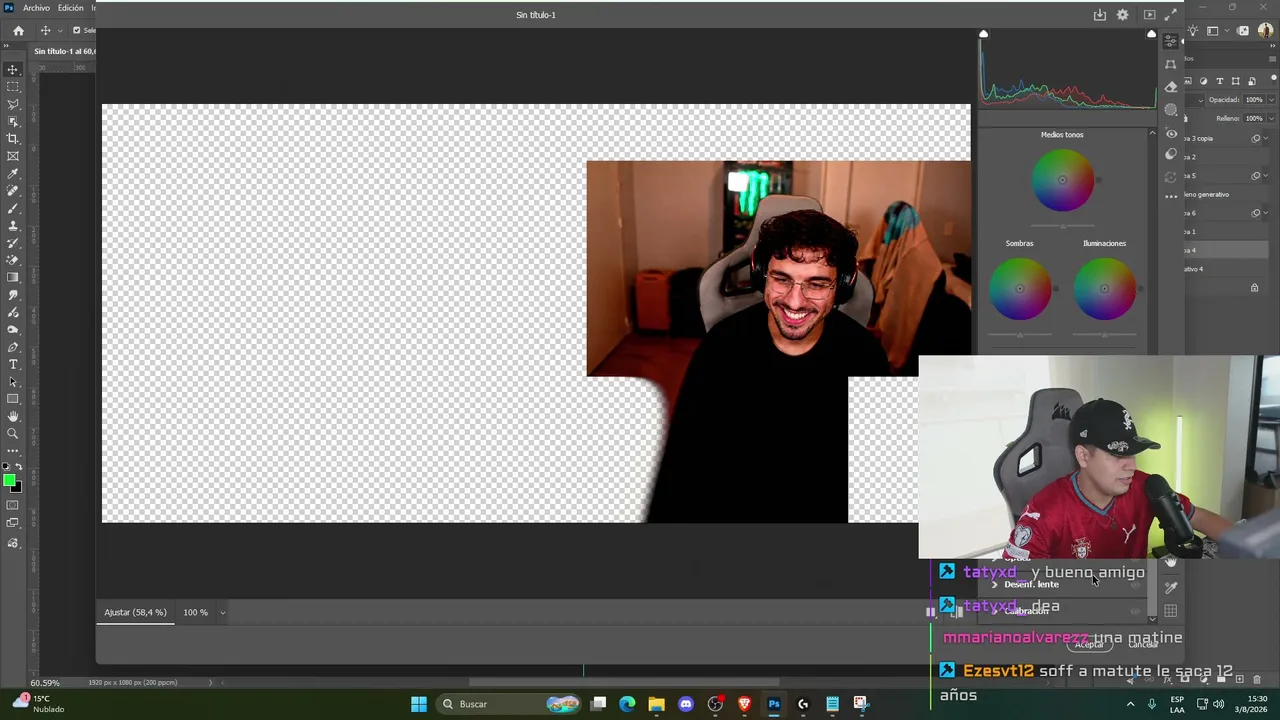
Task: Open the 100 % zoom level dropdown
Action: pyautogui.click(x=222, y=613)
